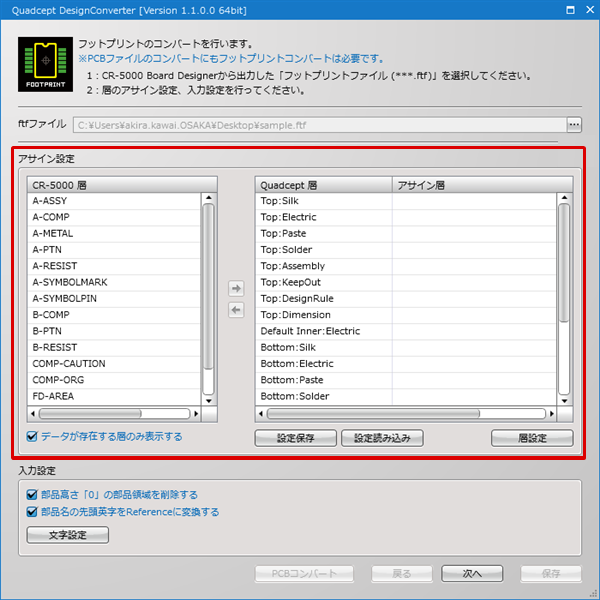
Task: Click Quadcept list scroll left arrow
Action: (x=261, y=413)
